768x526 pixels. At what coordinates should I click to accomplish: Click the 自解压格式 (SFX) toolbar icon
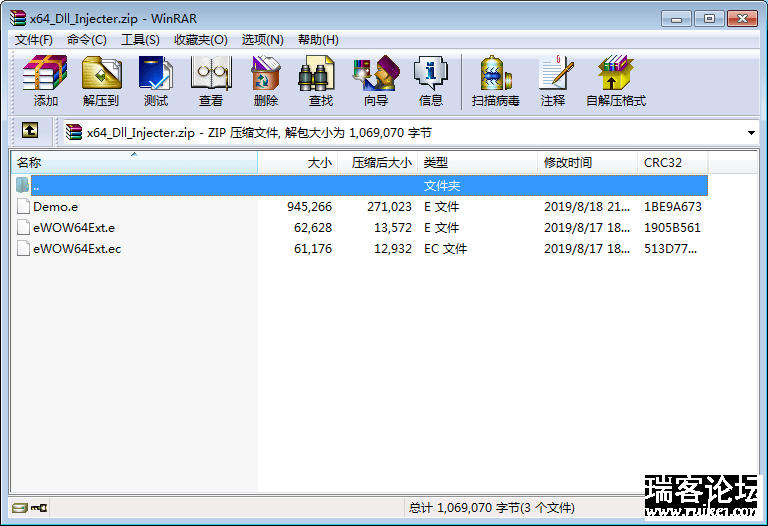616,72
